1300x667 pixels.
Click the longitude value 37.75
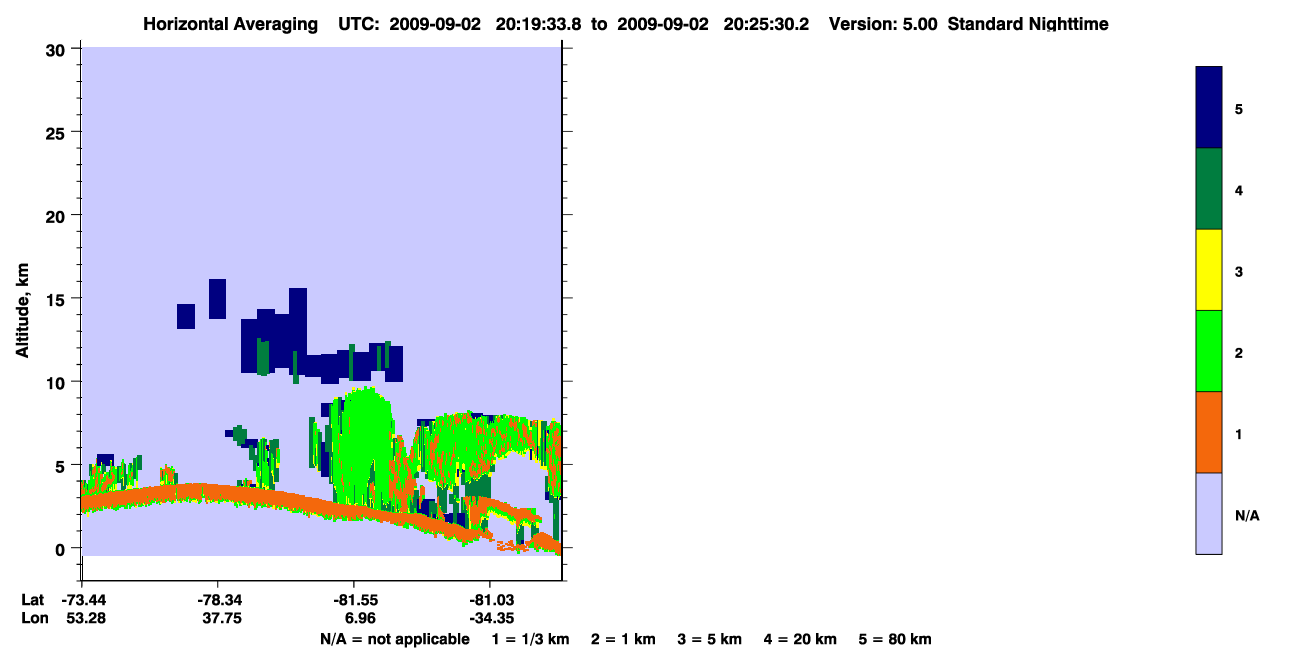(x=221, y=618)
